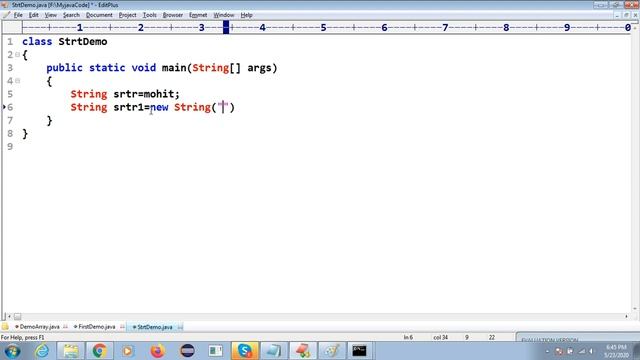The image size is (640, 360).
Task: Click the folder icon left of document tabs
Action: coord(5,327)
